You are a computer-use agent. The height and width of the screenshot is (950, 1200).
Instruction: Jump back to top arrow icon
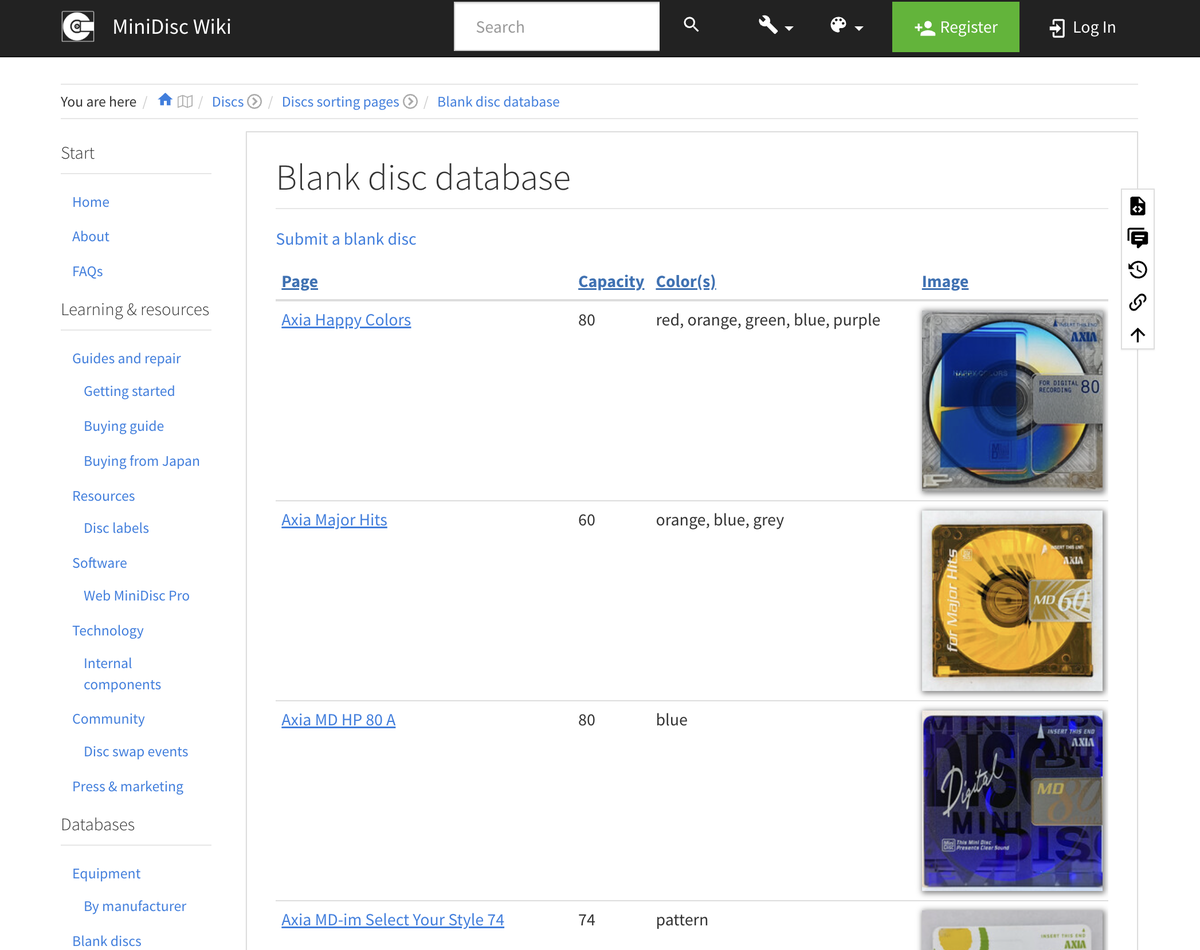pyautogui.click(x=1137, y=335)
